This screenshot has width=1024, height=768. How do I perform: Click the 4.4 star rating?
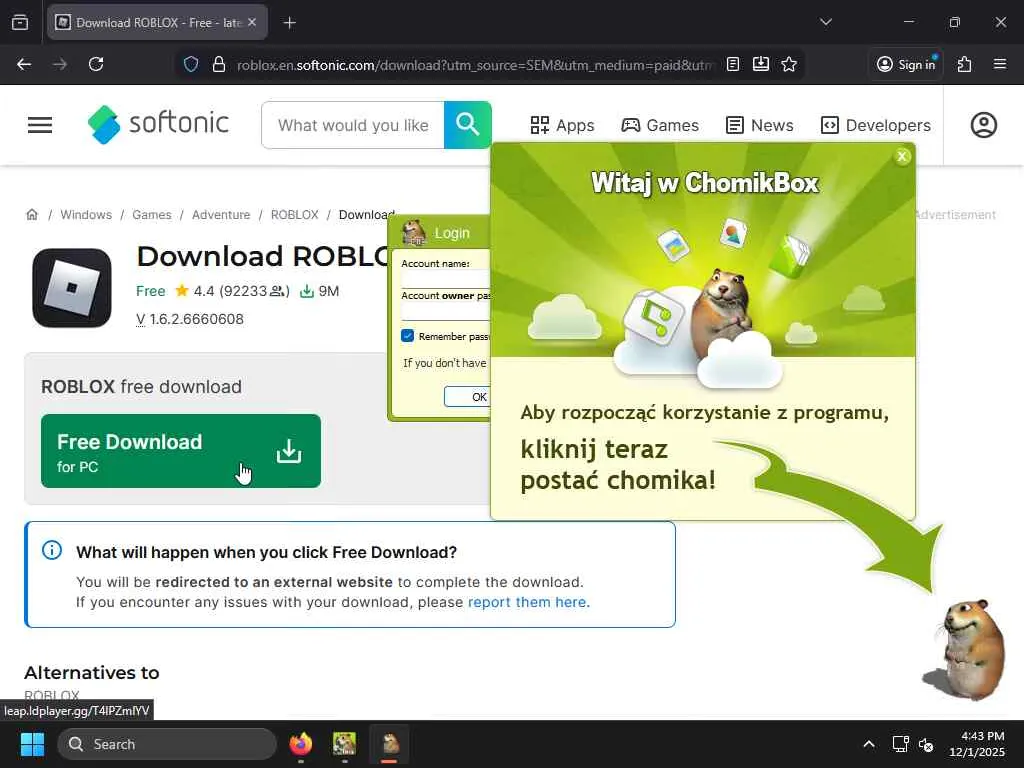point(195,291)
